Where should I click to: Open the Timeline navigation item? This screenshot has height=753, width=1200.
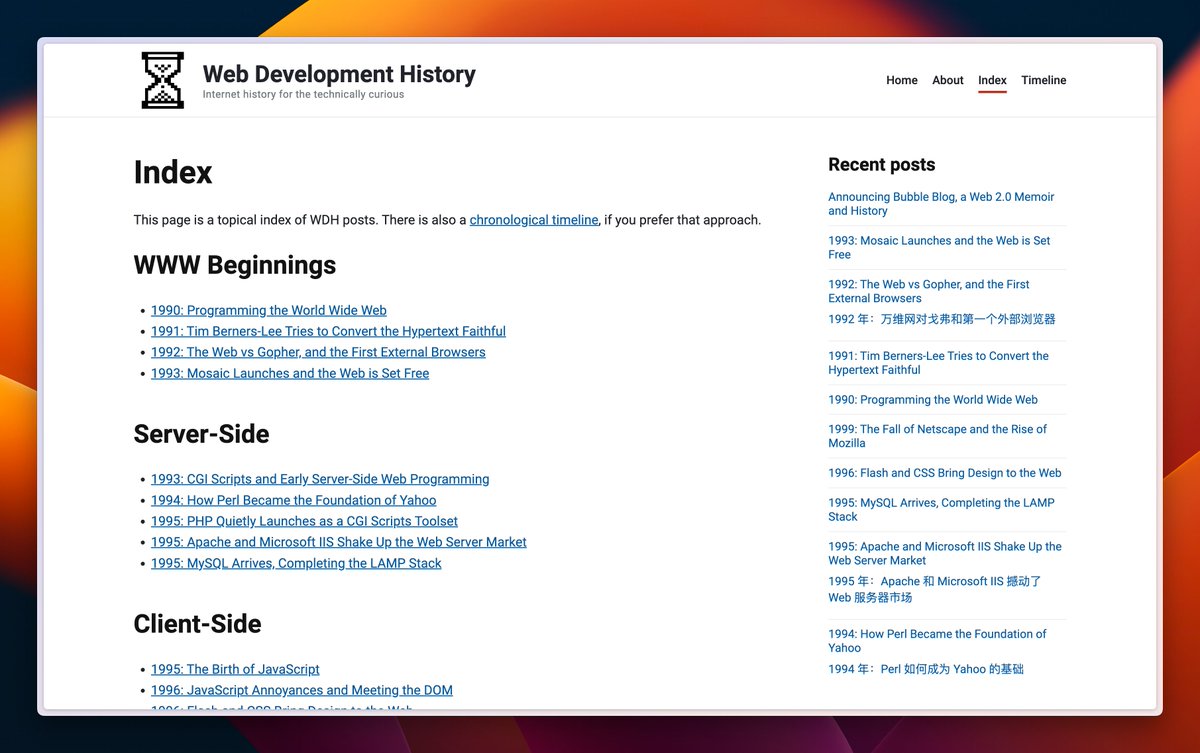pos(1044,80)
